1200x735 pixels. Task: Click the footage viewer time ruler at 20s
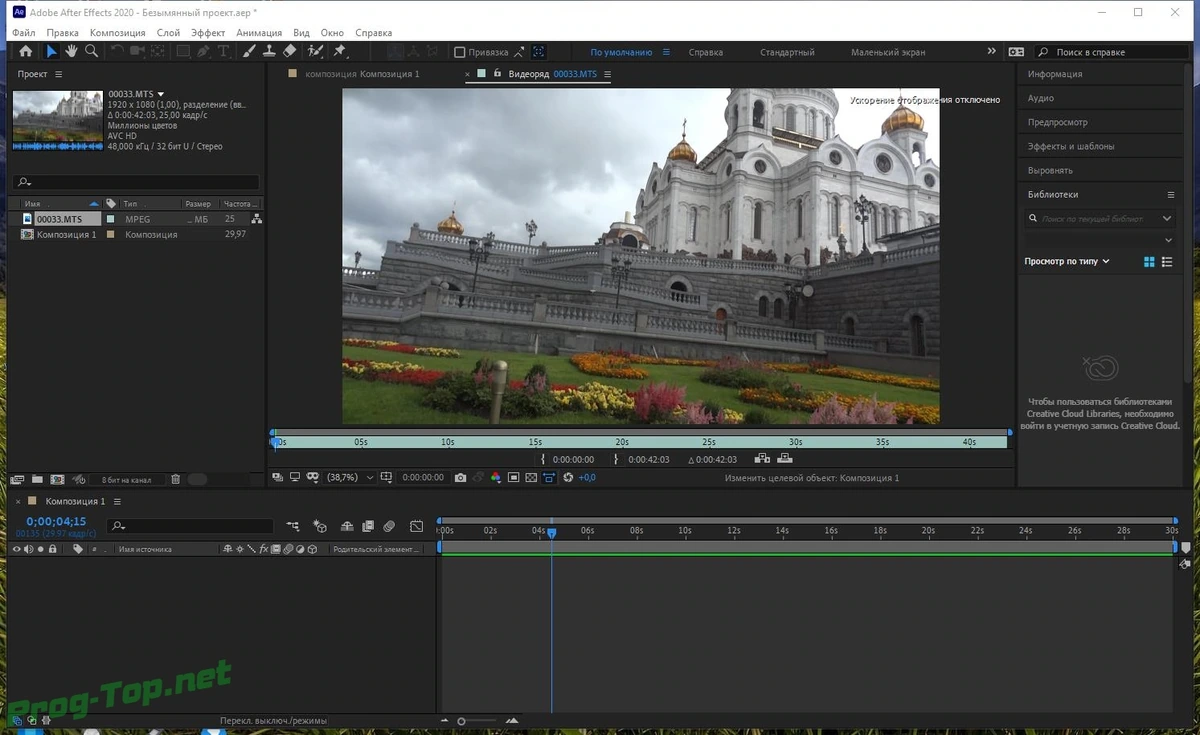[x=621, y=441]
